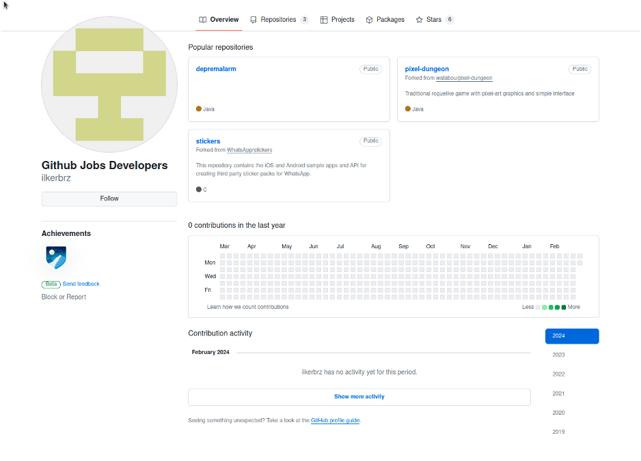641x461 pixels.
Task: Click Show more activity button
Action: tap(359, 397)
